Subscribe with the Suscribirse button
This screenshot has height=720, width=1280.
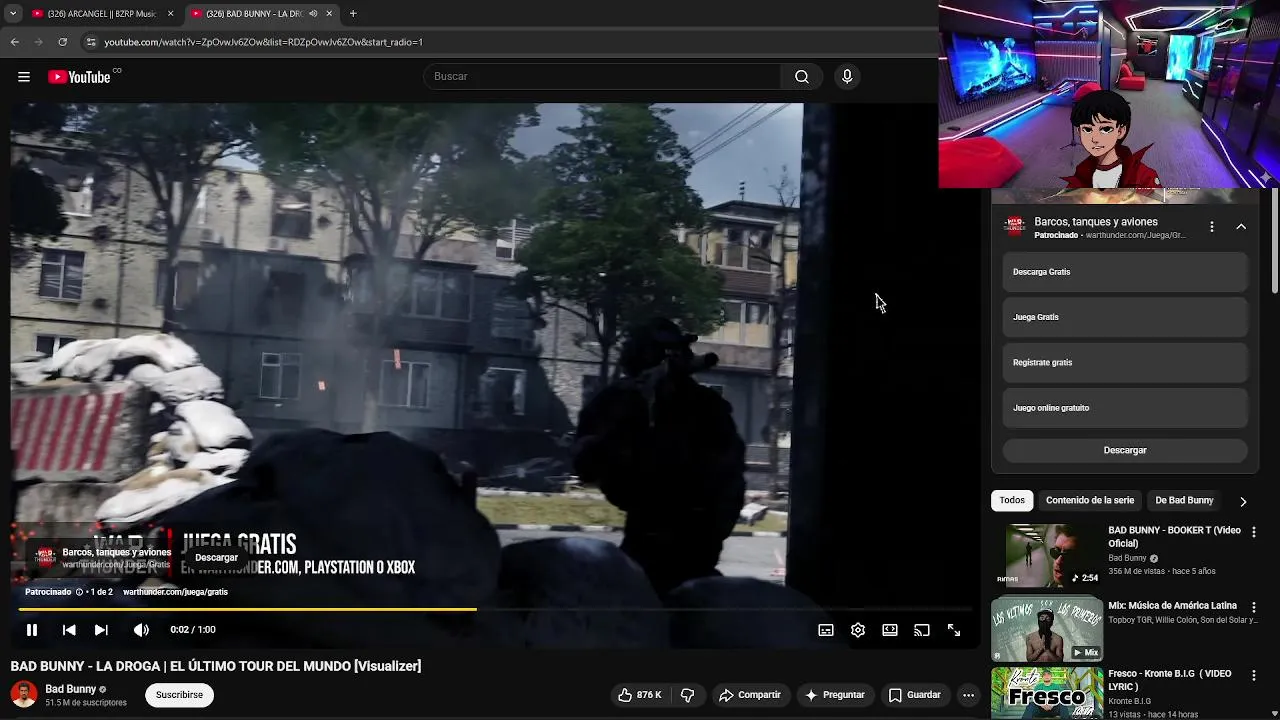coord(179,695)
